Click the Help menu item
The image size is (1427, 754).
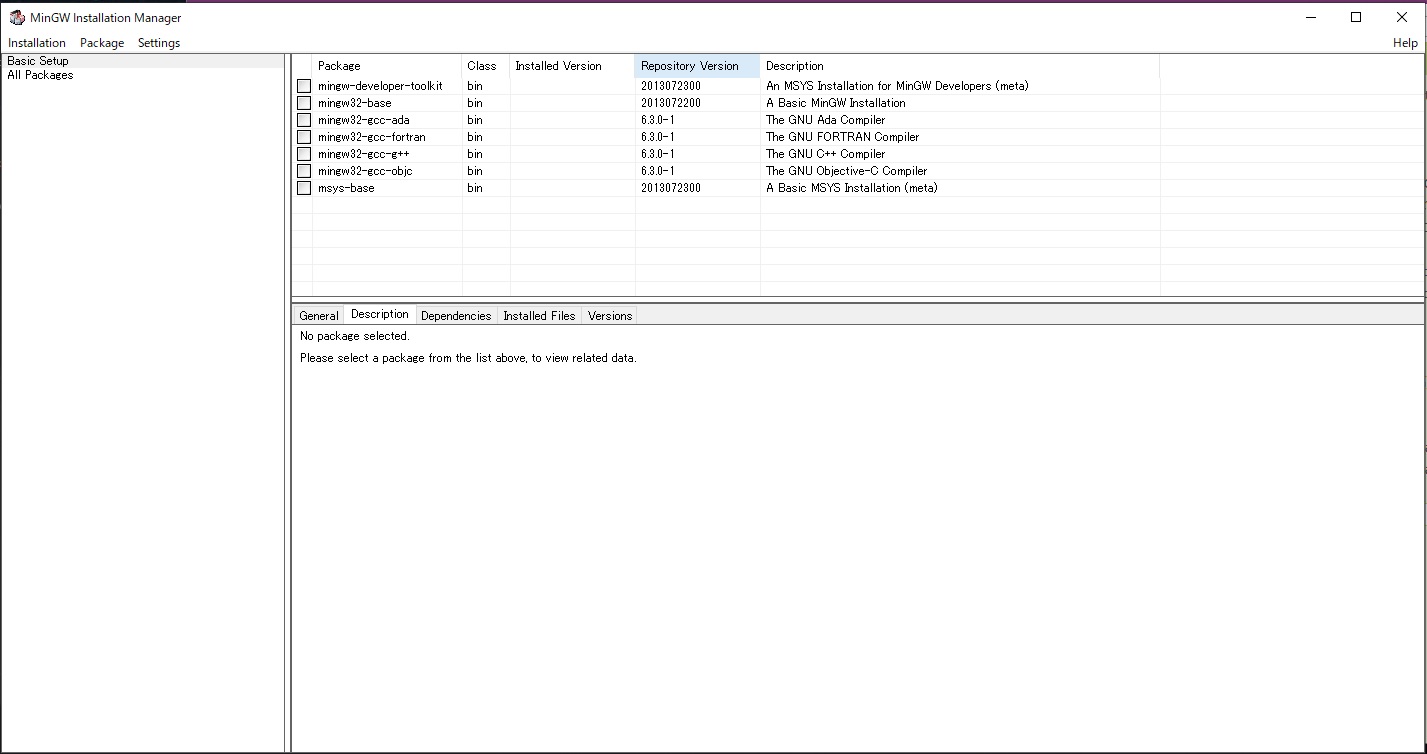point(1404,43)
